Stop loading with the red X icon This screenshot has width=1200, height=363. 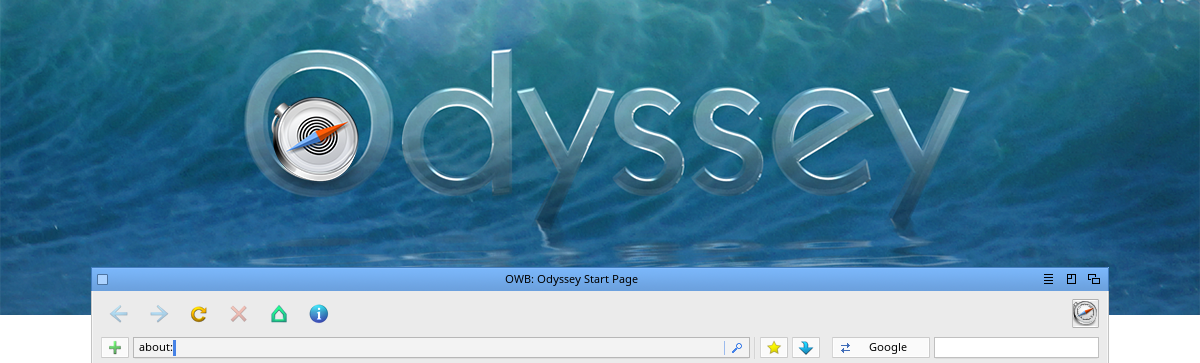pos(239,314)
